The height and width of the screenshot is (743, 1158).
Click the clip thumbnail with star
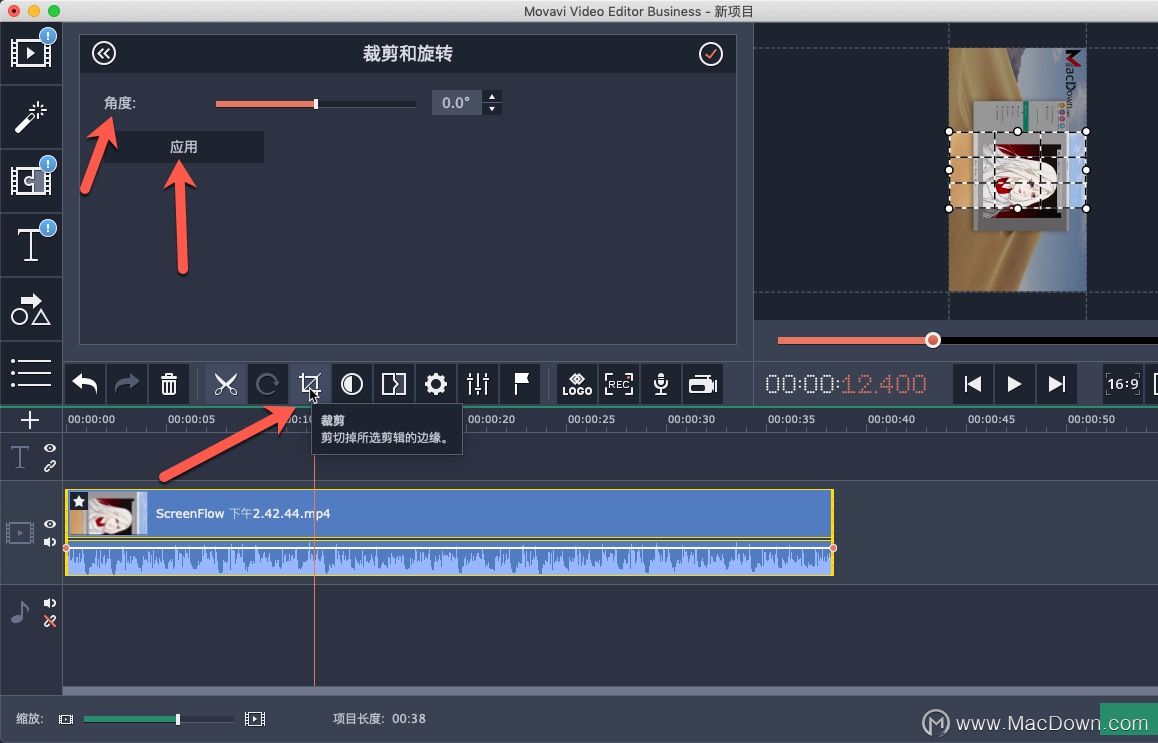tap(107, 513)
